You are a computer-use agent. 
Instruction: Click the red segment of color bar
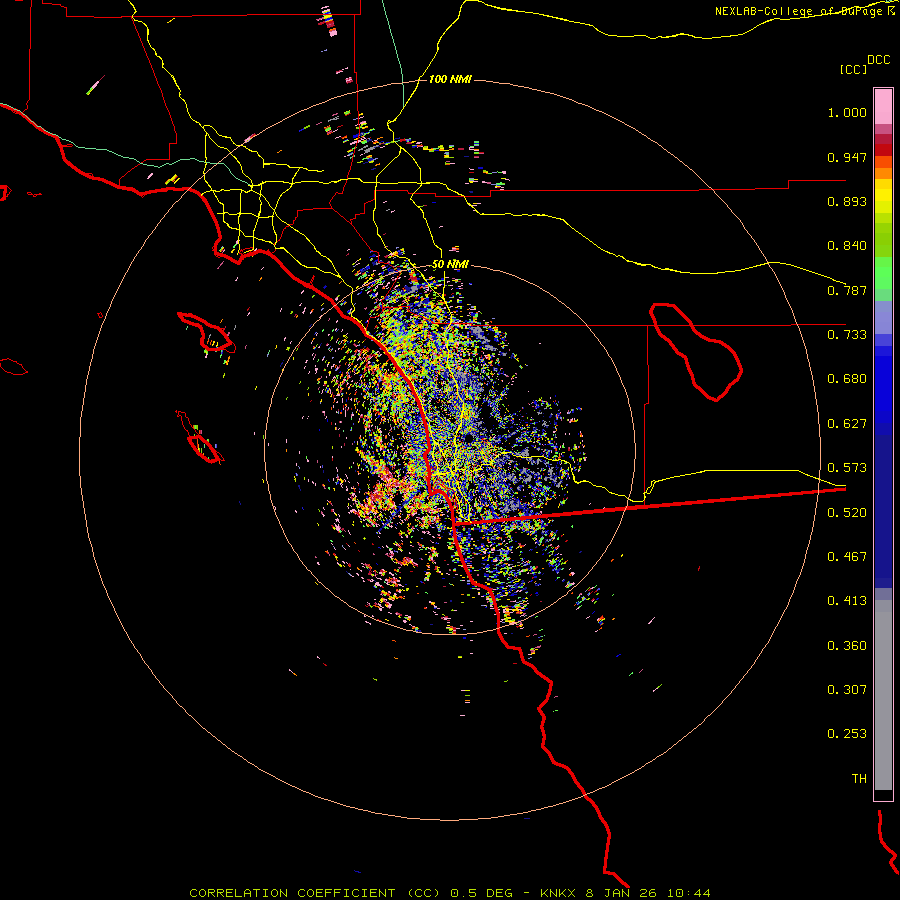tap(883, 149)
